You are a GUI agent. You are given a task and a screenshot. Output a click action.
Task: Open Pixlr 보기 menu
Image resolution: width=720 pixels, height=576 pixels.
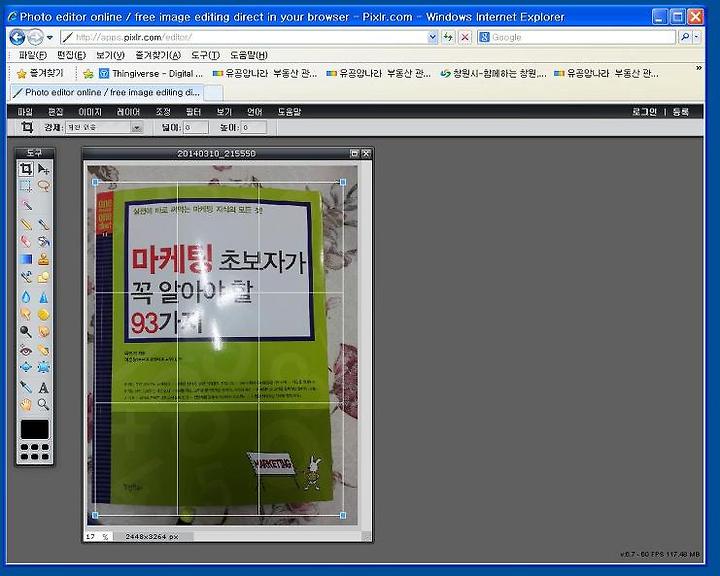[224, 112]
